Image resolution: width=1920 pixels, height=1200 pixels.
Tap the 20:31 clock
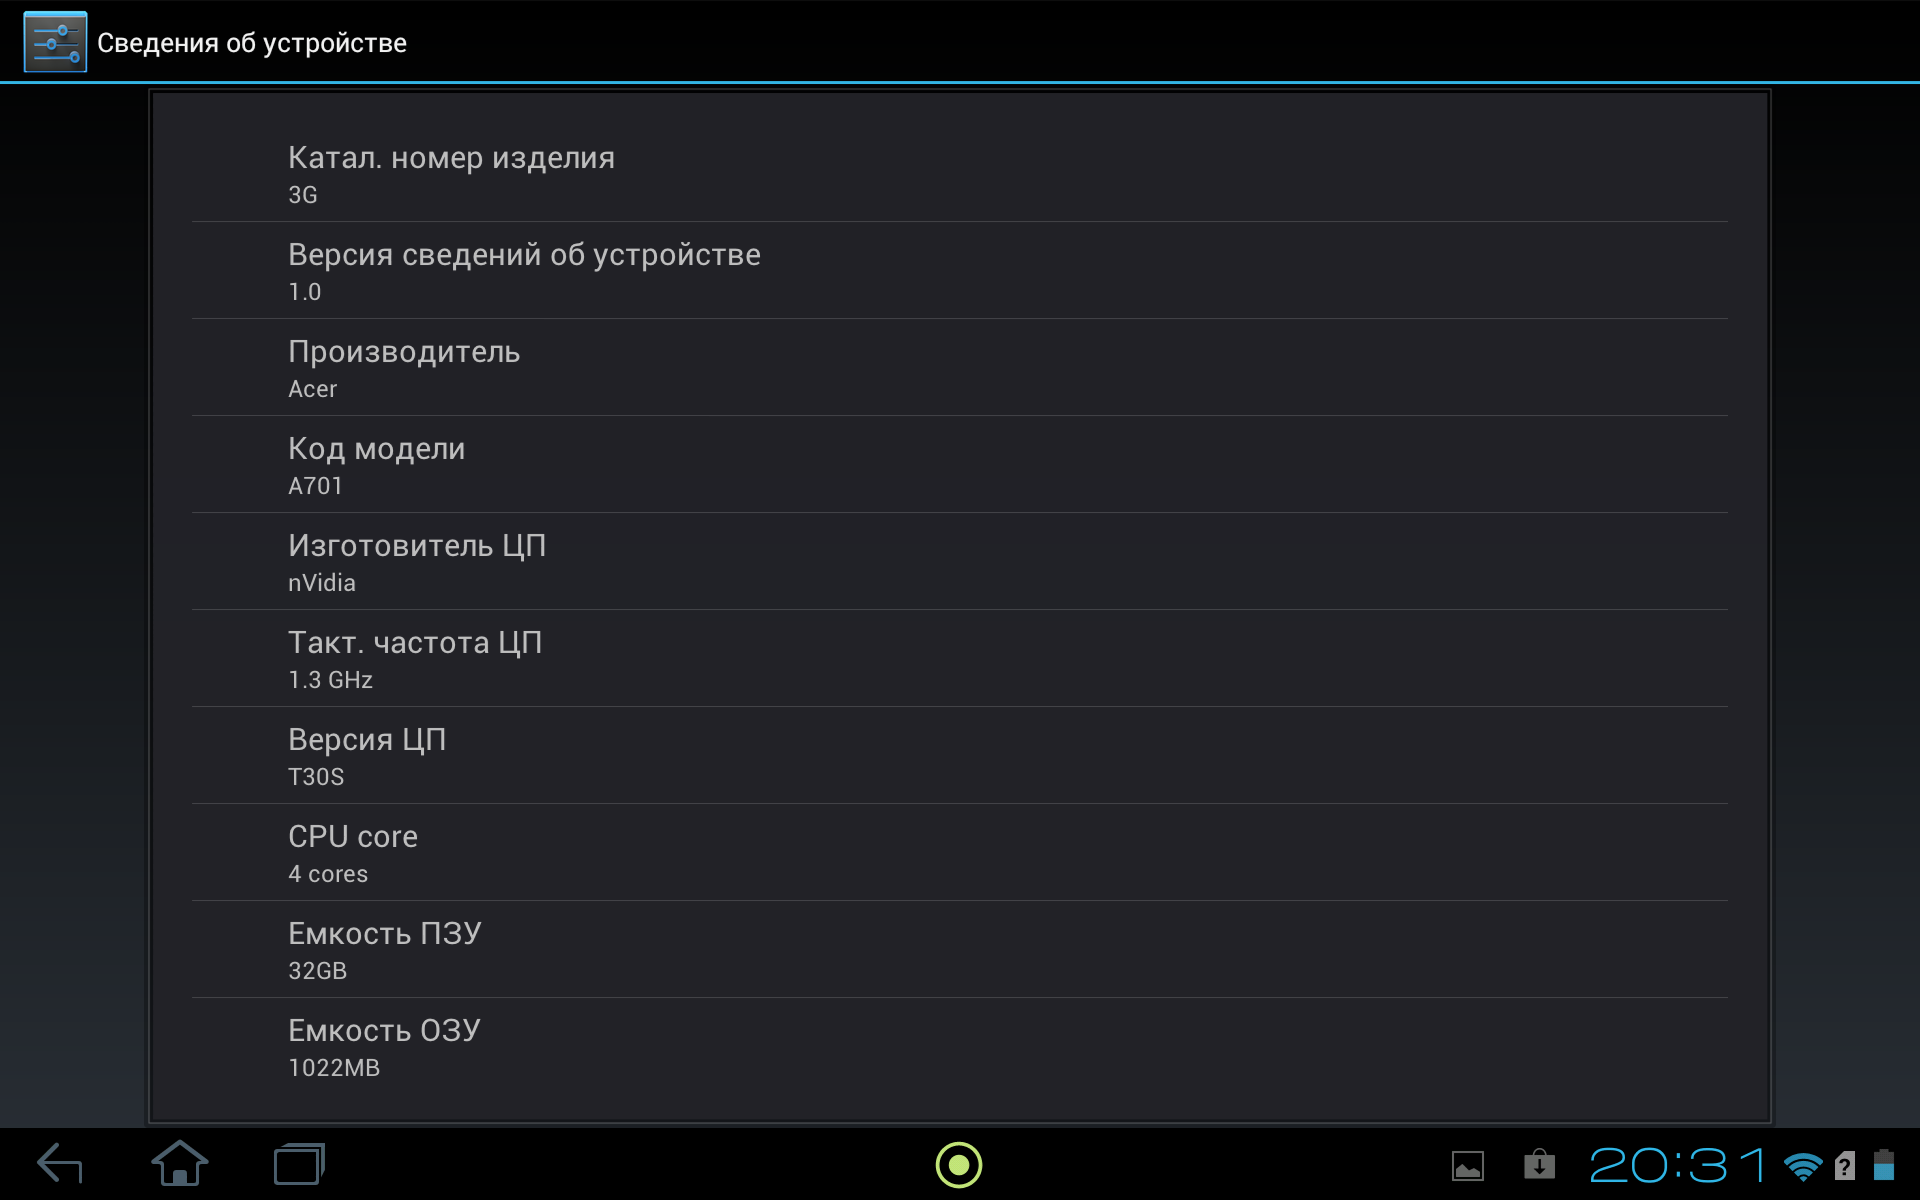coord(1679,1165)
